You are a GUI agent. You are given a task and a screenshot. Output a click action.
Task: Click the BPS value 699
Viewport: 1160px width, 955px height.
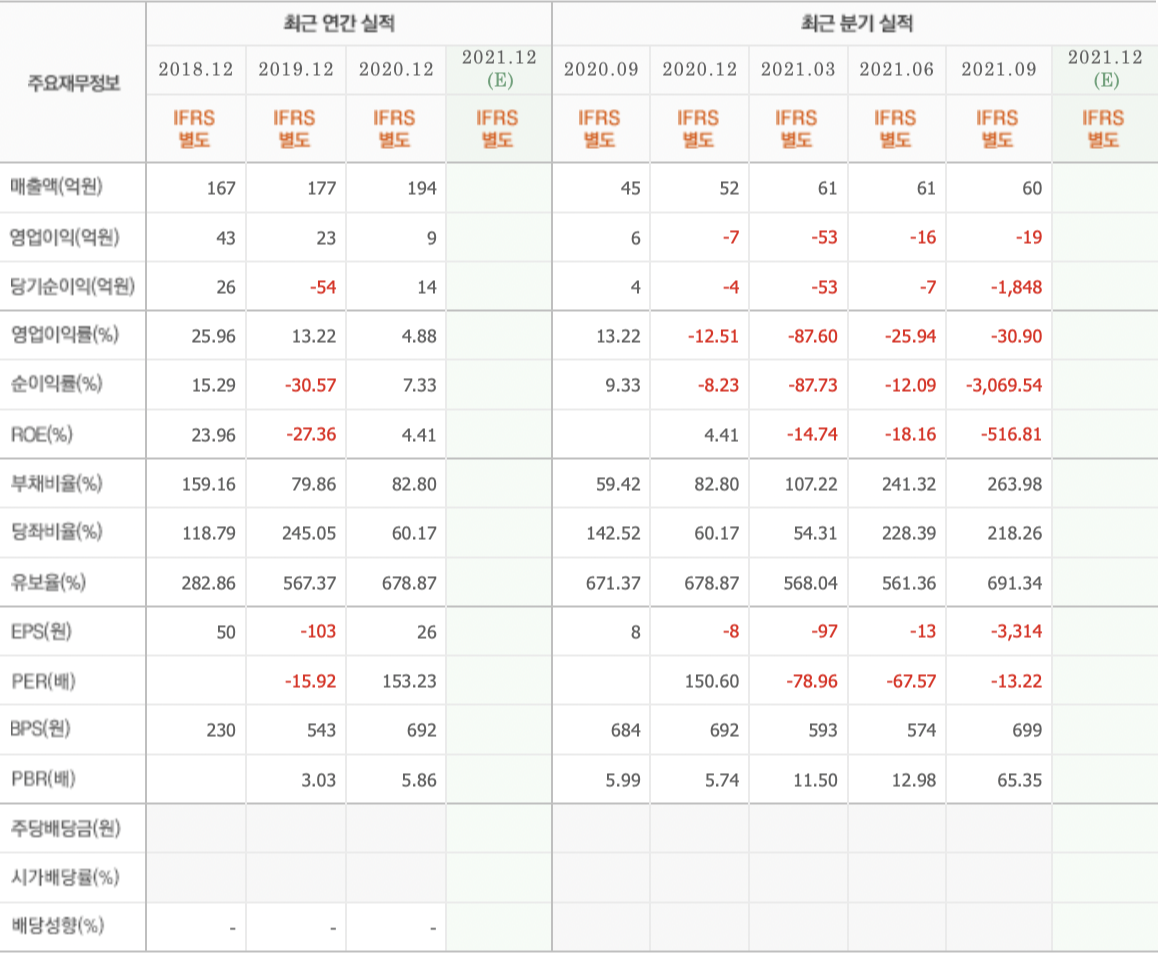[1028, 731]
